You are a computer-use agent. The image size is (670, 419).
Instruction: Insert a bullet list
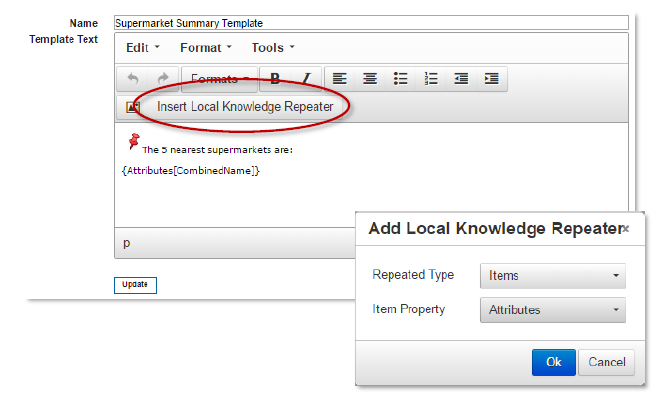tap(400, 79)
